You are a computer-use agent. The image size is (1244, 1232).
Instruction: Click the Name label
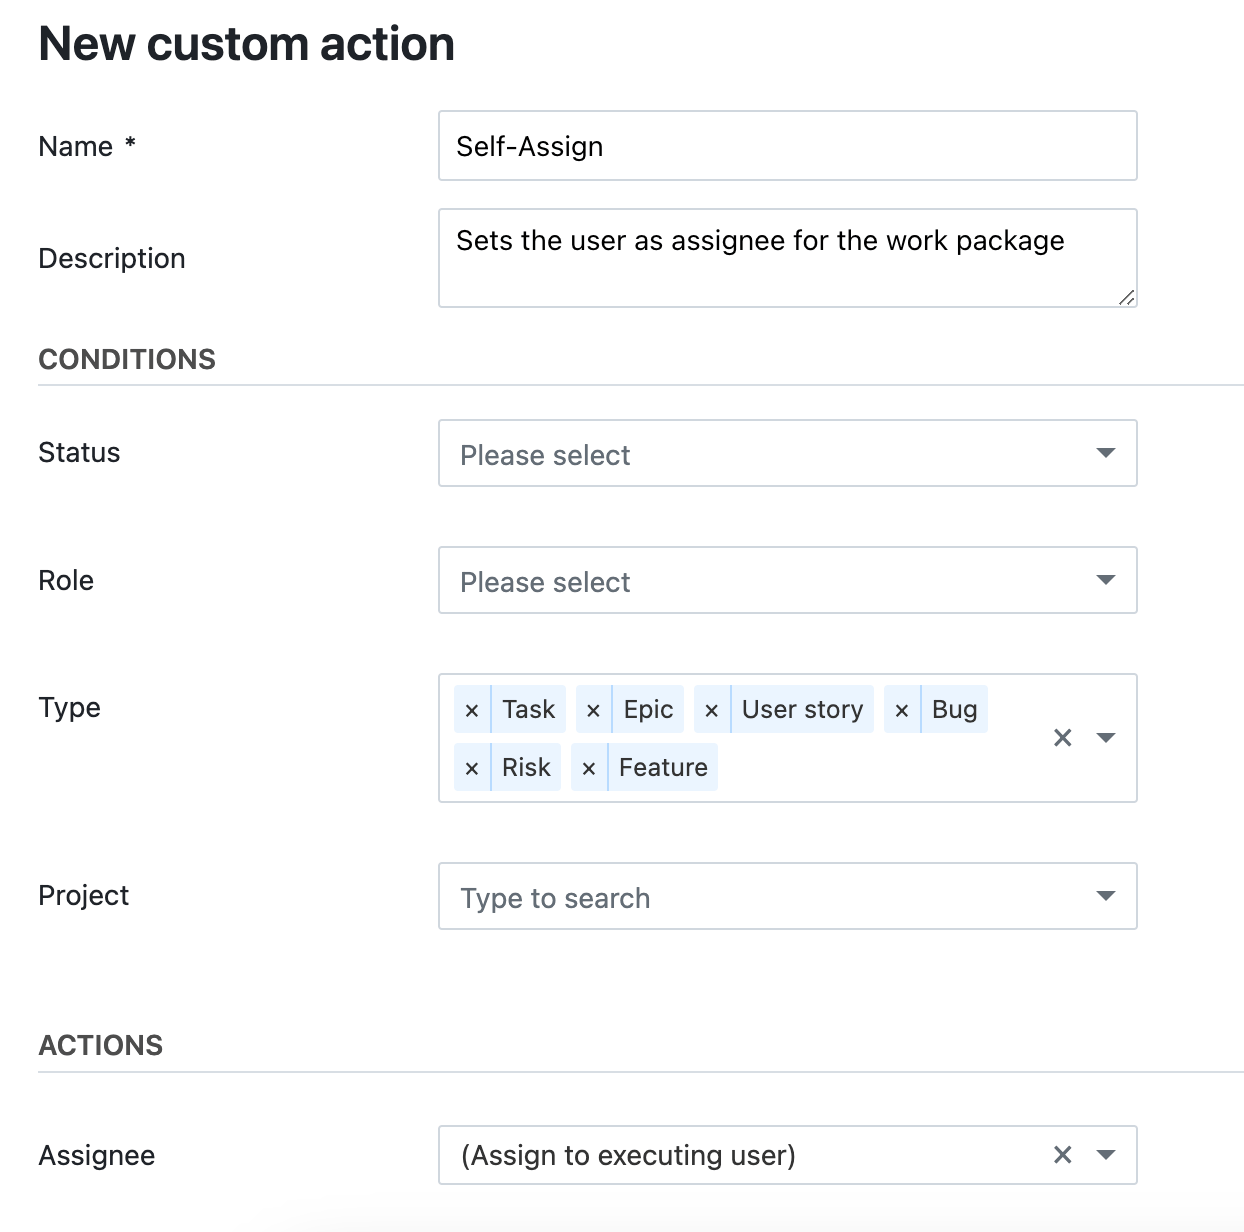point(75,146)
